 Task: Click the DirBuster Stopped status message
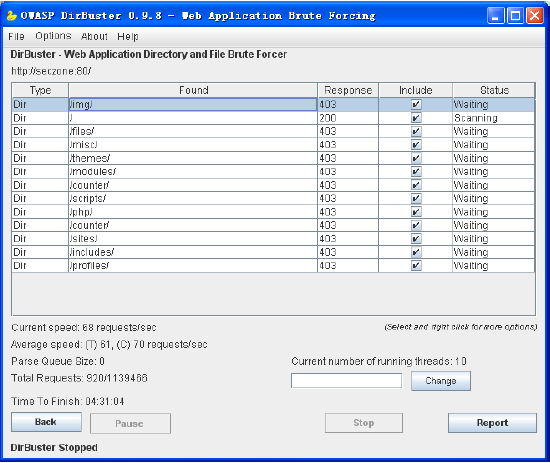[x=54, y=448]
